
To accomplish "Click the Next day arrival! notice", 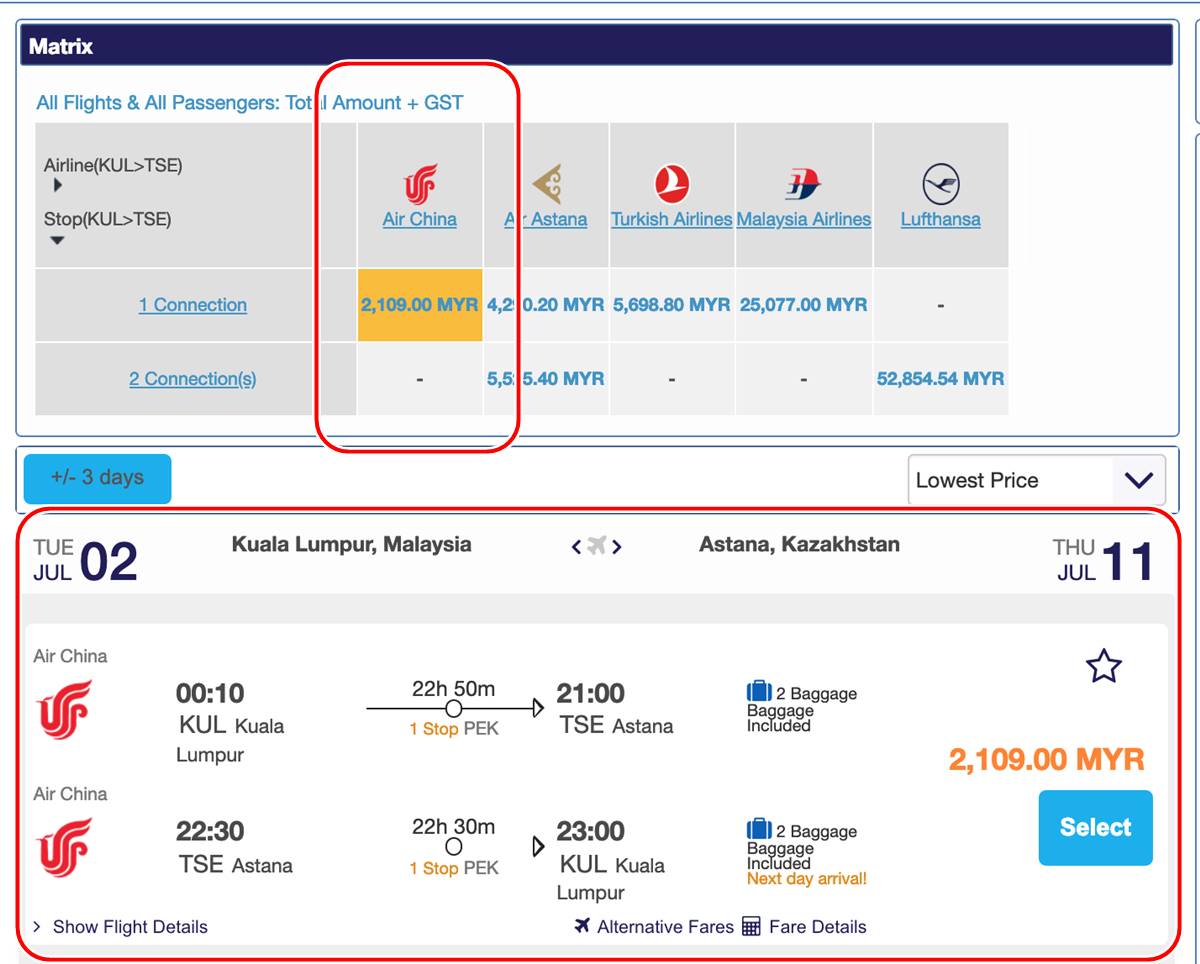I will [x=807, y=879].
